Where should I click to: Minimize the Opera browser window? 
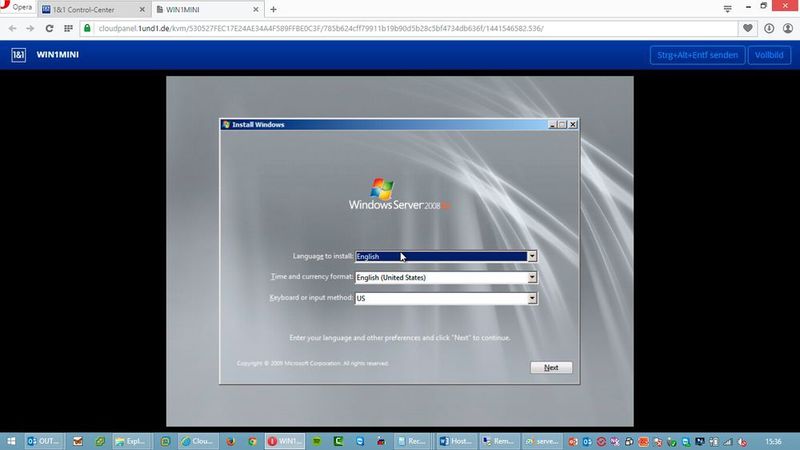(x=748, y=7)
